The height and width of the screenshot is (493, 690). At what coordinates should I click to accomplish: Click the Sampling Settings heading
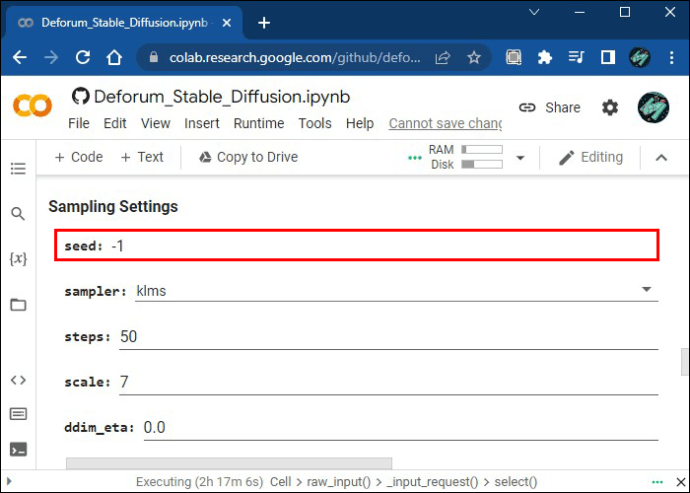pos(113,206)
